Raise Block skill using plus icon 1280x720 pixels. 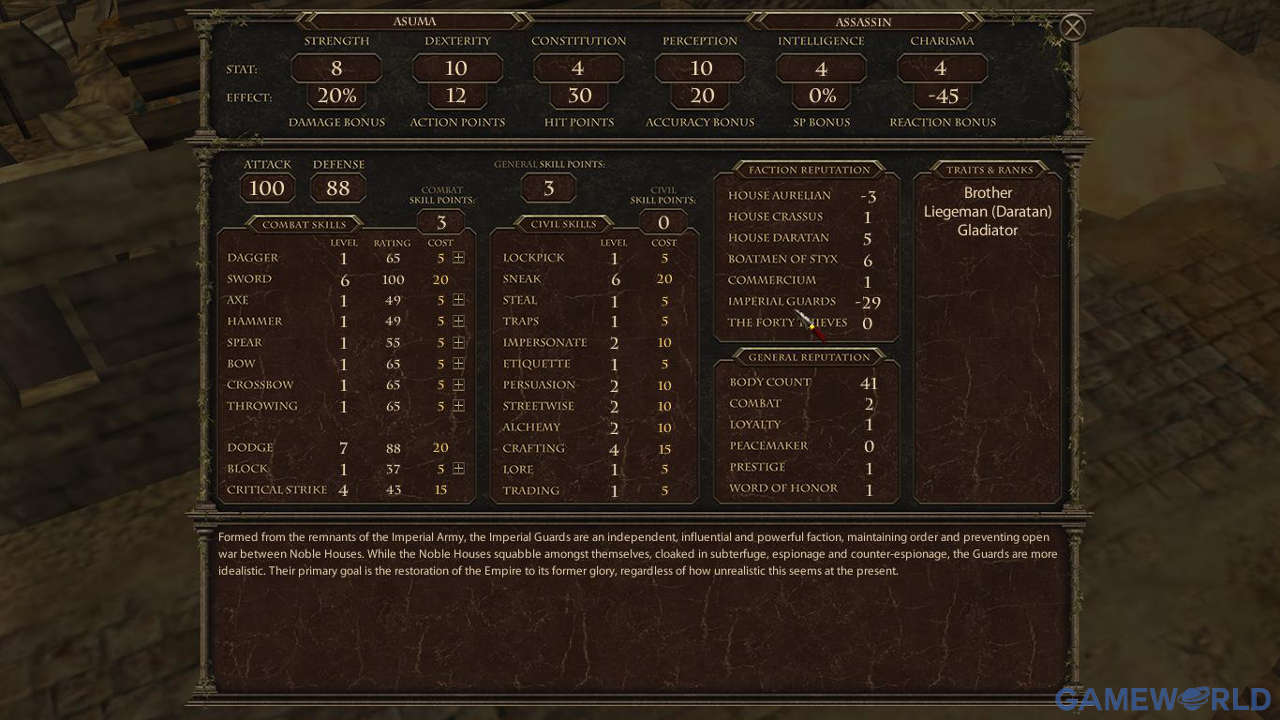pos(459,469)
